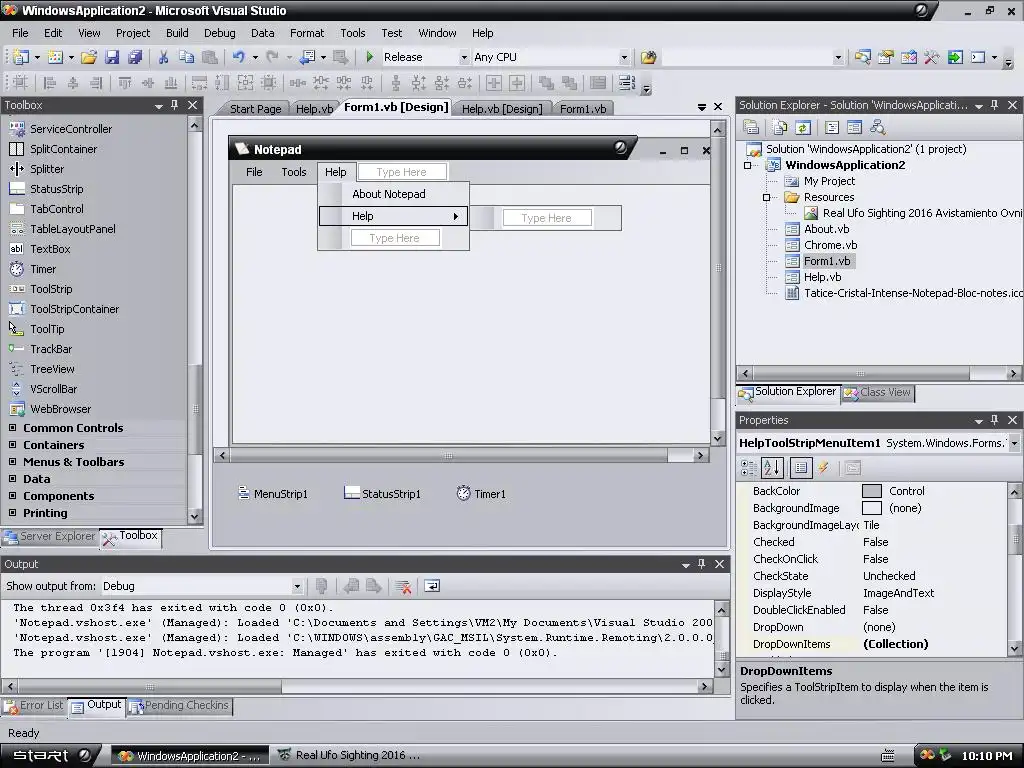The width and height of the screenshot is (1024, 768).
Task: Click View Designer icon in Solution Explorer
Action: click(x=854, y=127)
